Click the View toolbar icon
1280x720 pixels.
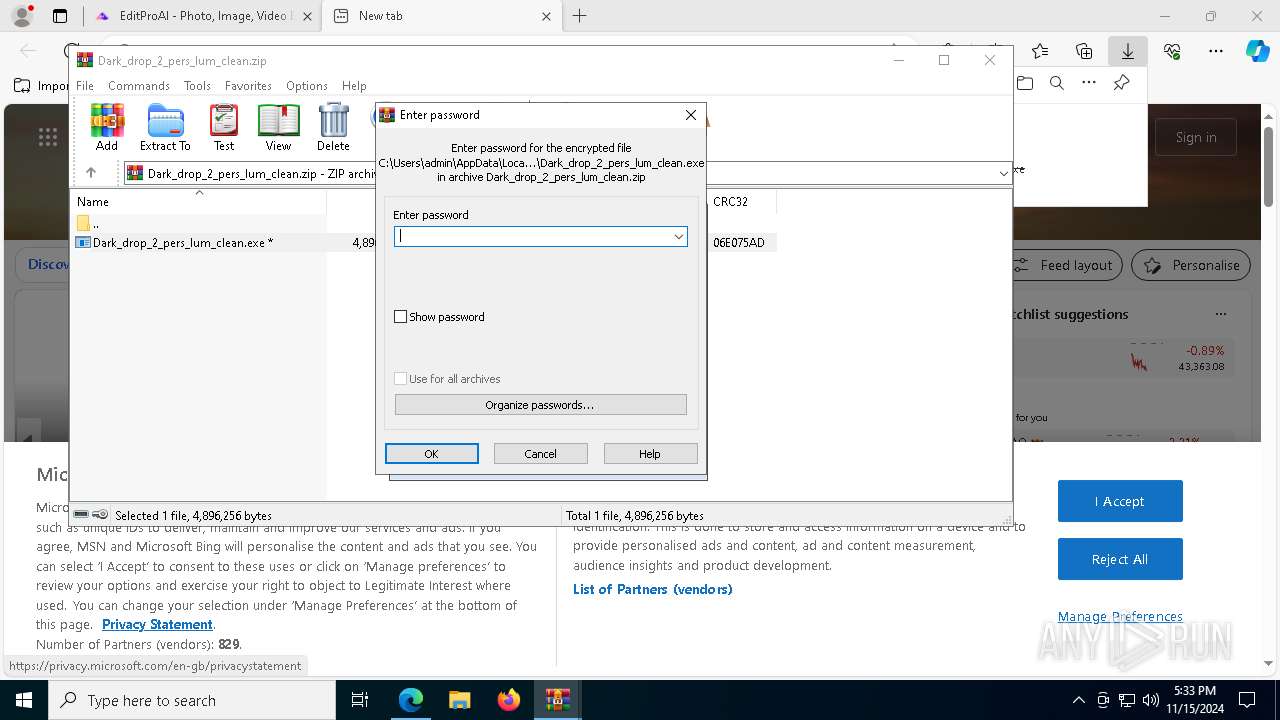[278, 127]
